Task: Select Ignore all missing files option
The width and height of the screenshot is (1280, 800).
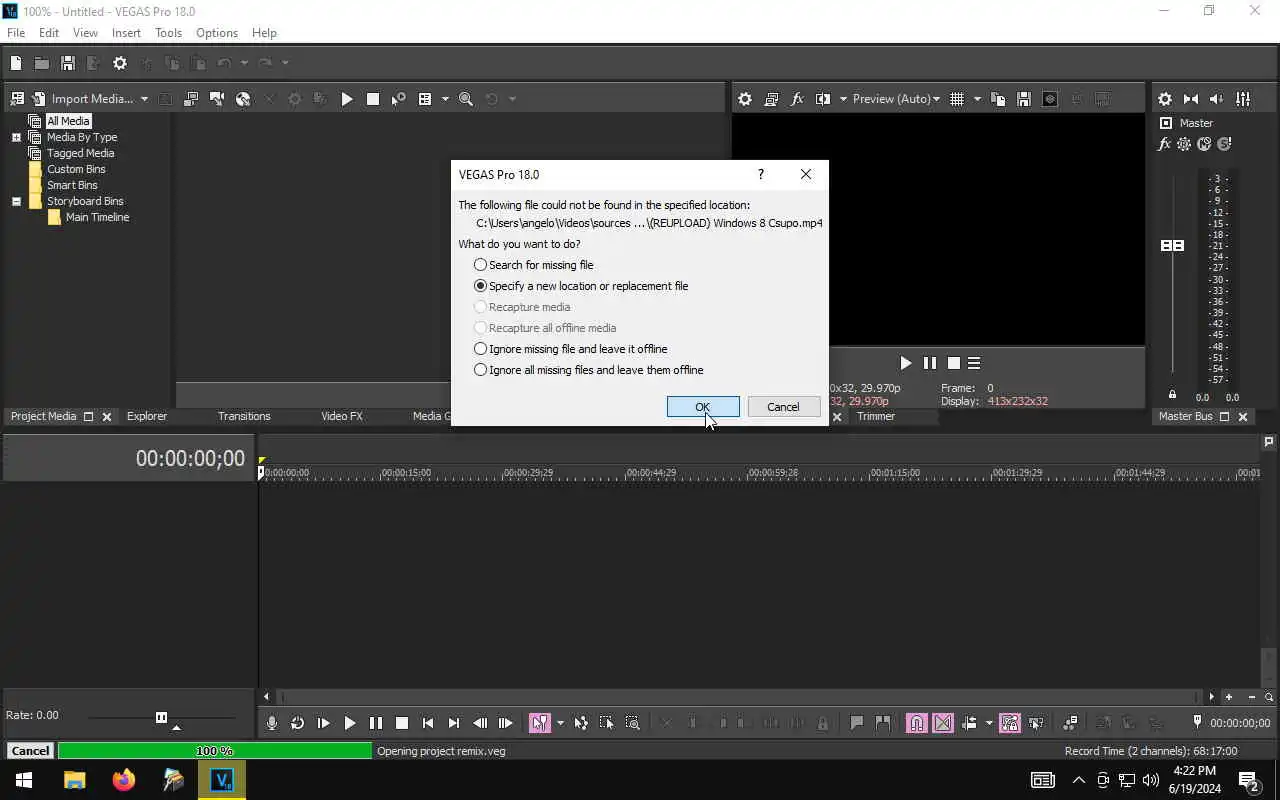Action: coord(589,370)
